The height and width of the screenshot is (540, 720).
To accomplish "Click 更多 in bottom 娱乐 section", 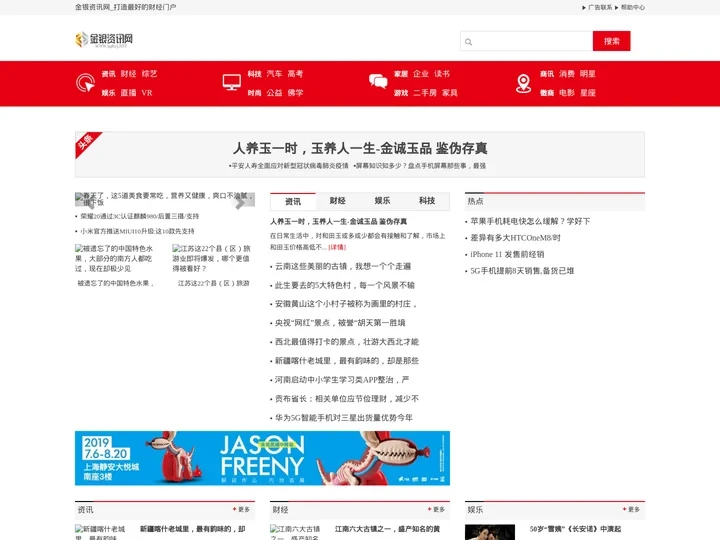I will pyautogui.click(x=631, y=509).
